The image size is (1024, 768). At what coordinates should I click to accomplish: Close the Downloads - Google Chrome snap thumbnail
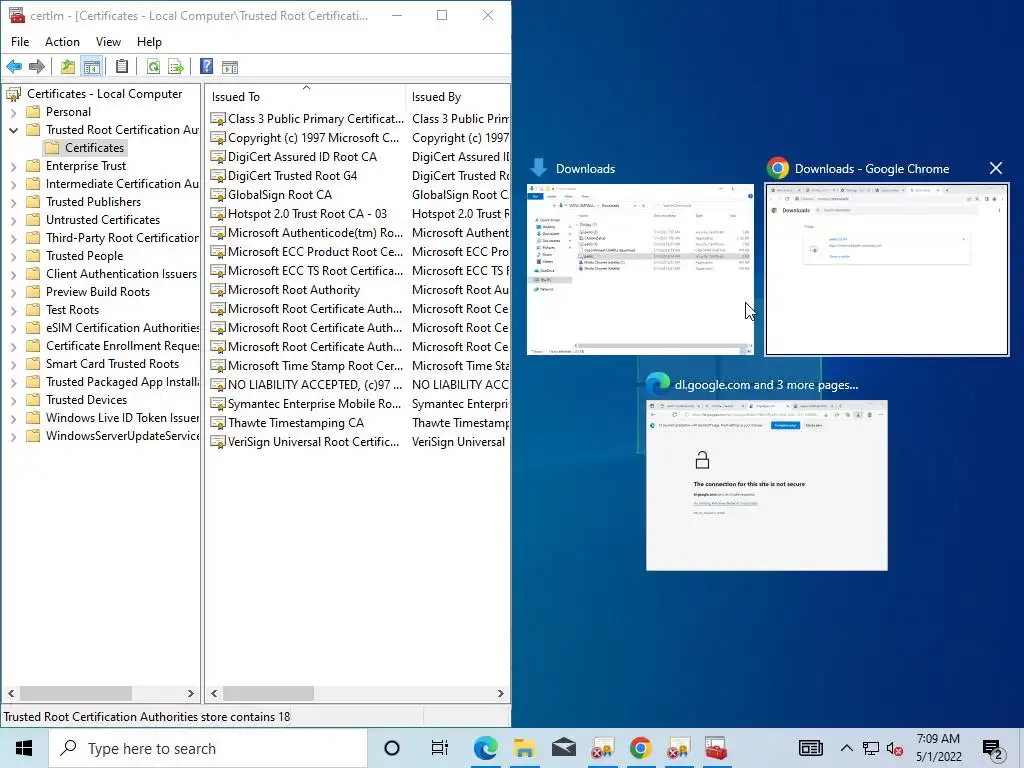(x=995, y=168)
